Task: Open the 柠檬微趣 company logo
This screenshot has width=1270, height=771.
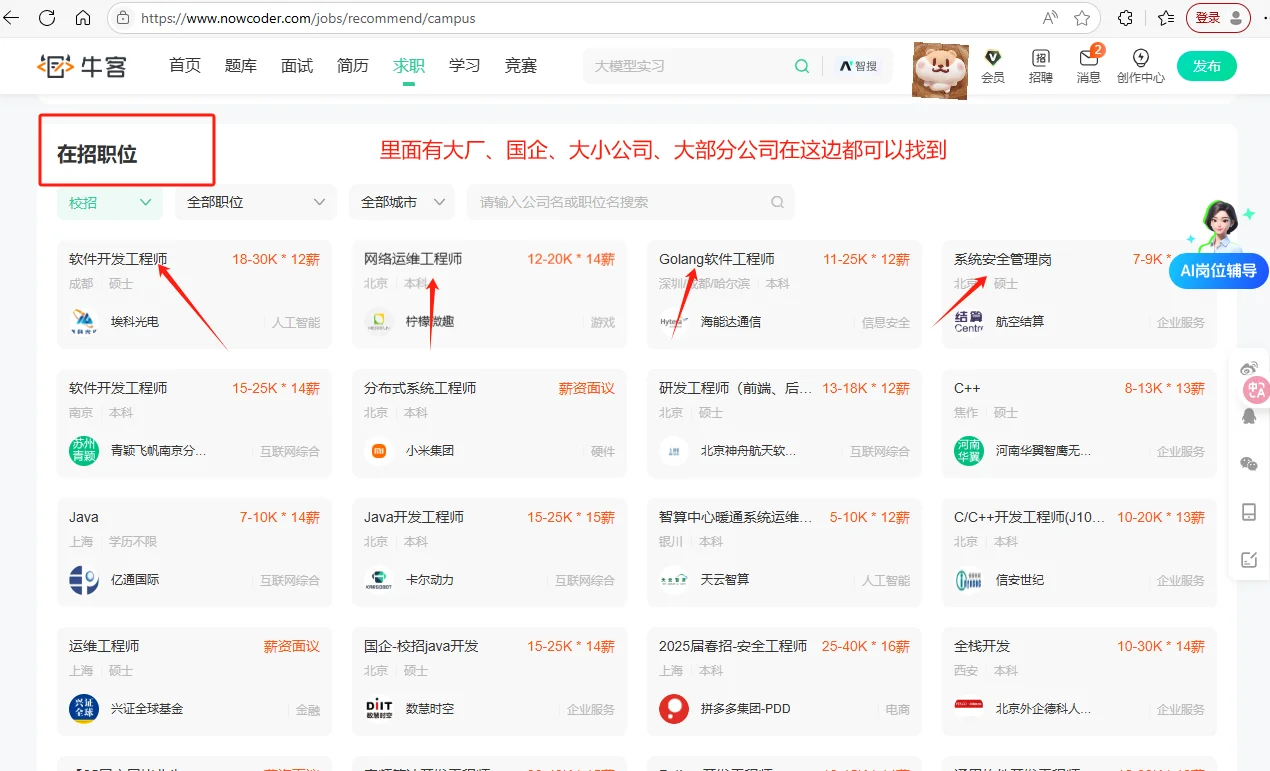Action: (x=379, y=322)
